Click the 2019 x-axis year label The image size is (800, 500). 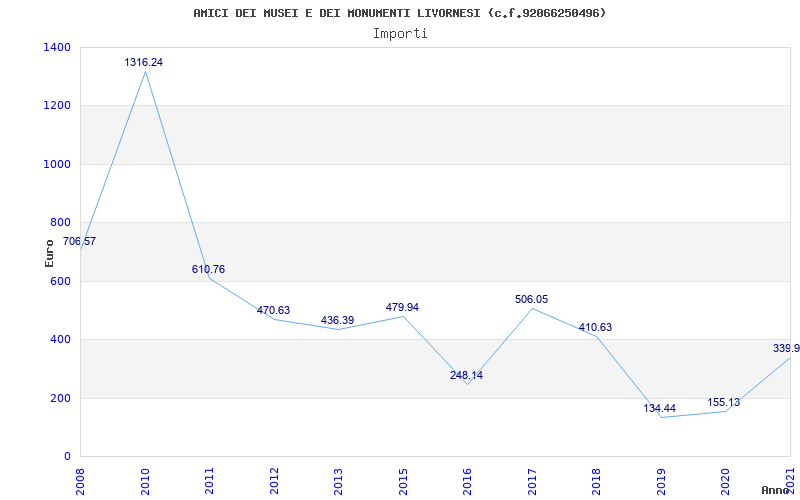coord(661,482)
